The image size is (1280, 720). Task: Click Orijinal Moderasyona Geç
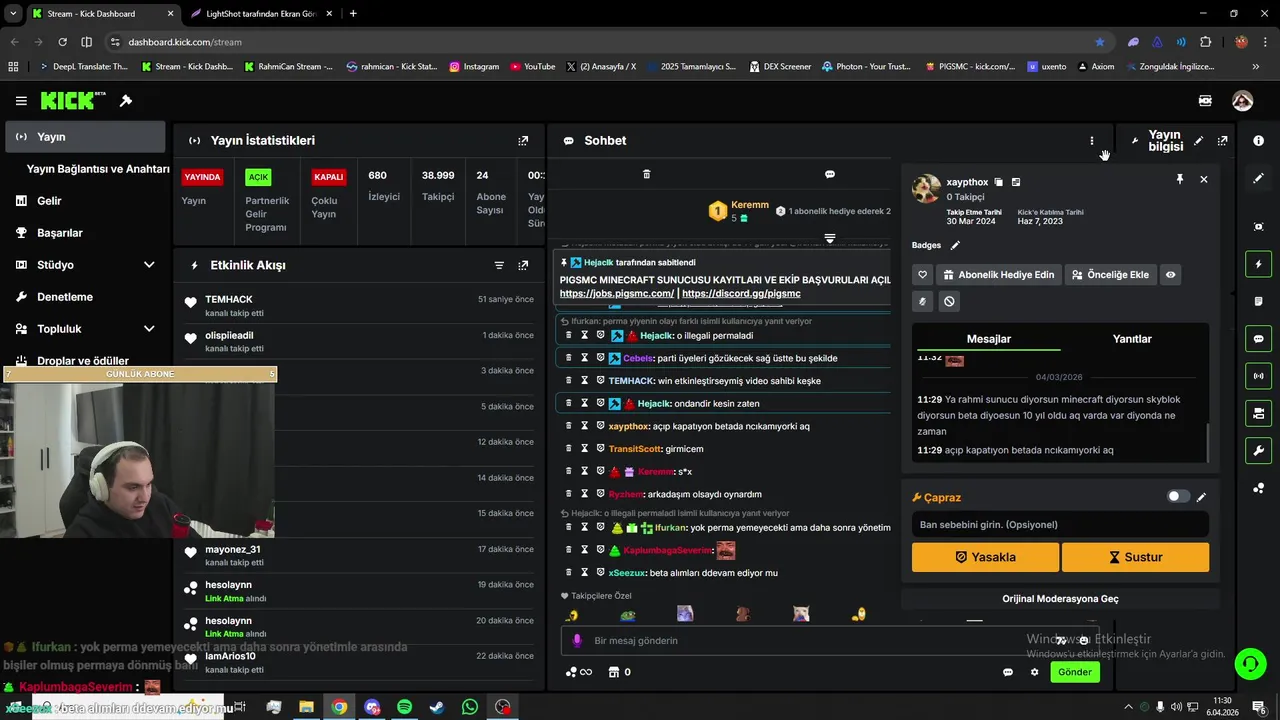(1060, 599)
